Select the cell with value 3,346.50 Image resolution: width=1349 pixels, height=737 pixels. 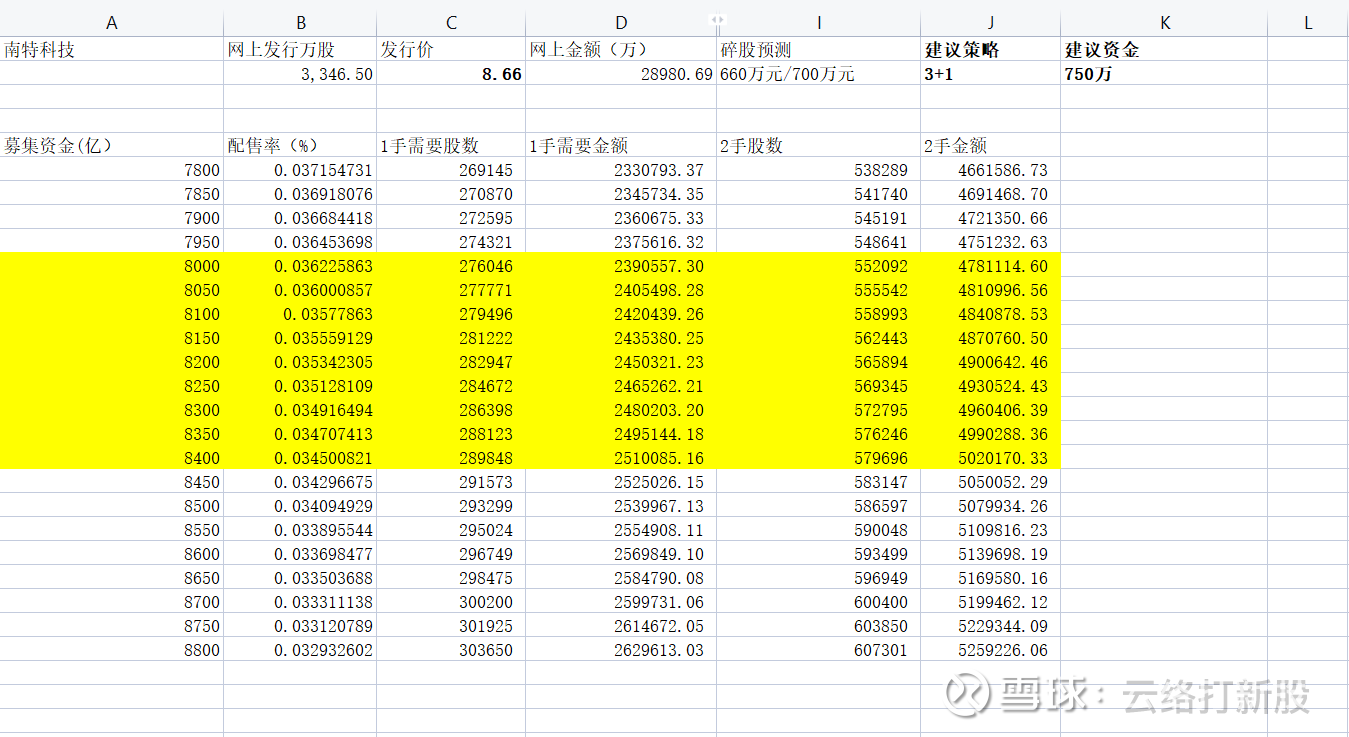[x=301, y=73]
